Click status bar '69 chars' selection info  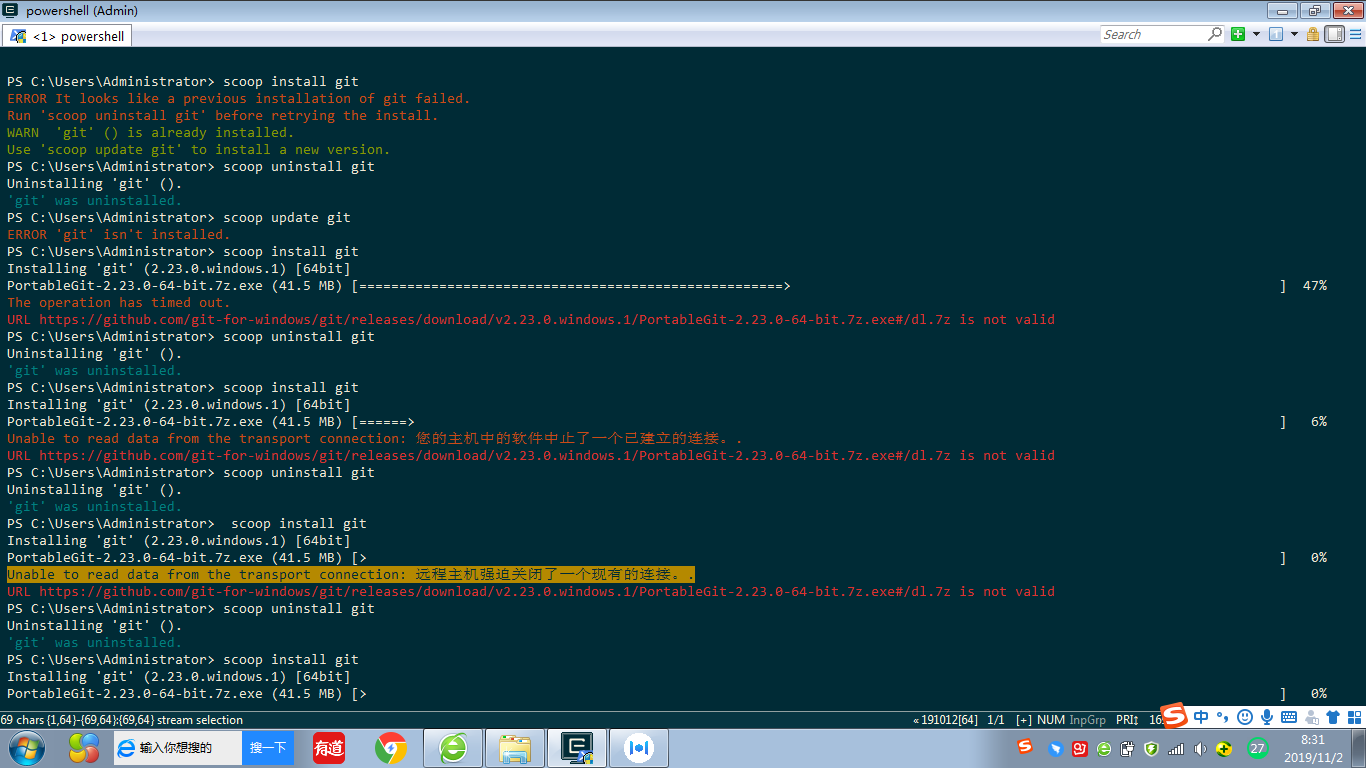121,720
